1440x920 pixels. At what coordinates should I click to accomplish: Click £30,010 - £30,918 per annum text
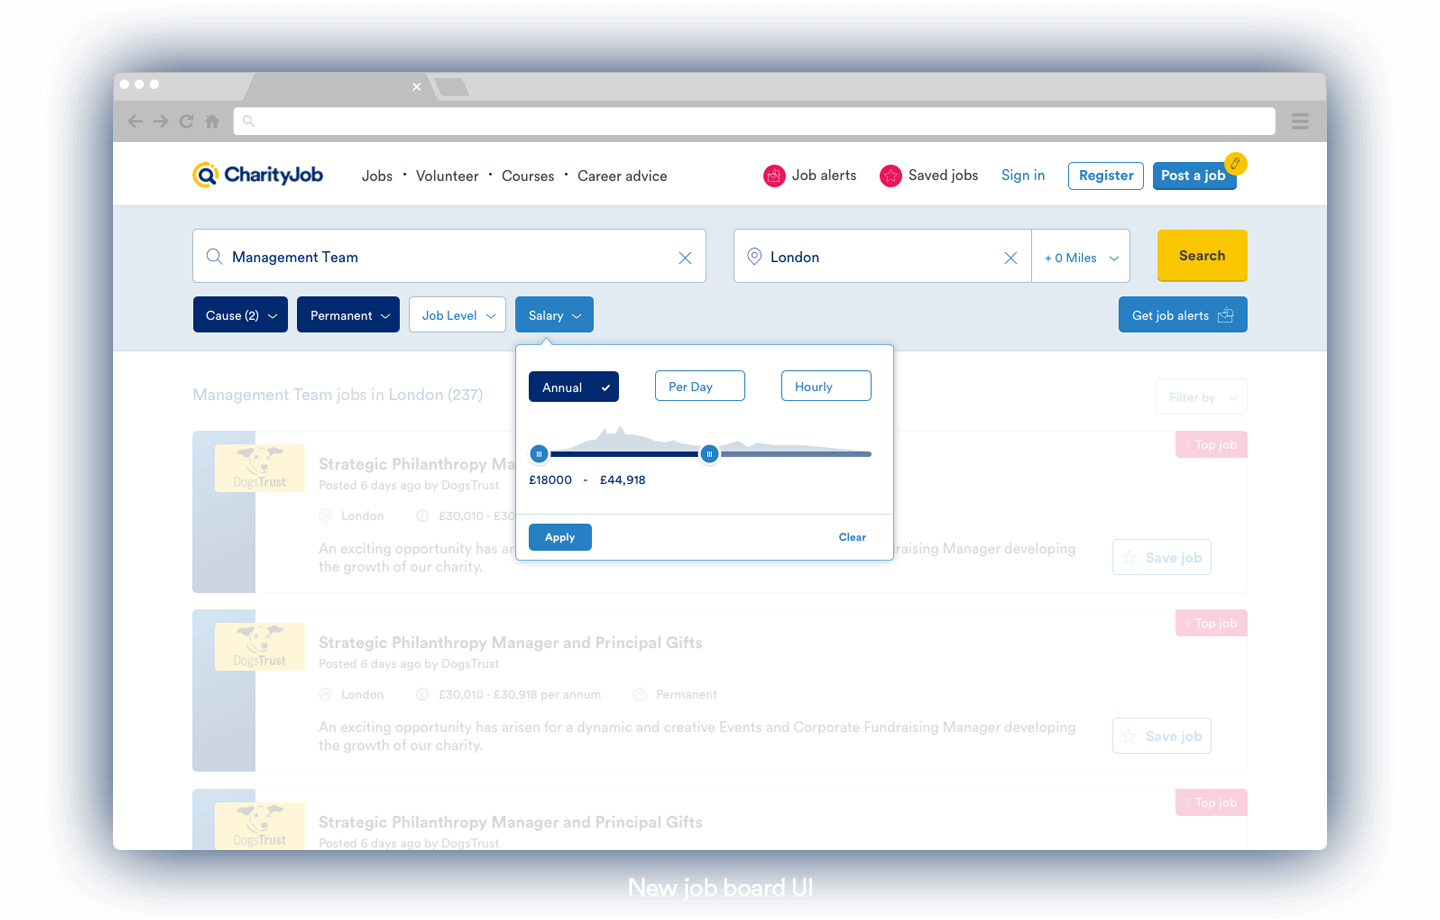point(519,694)
